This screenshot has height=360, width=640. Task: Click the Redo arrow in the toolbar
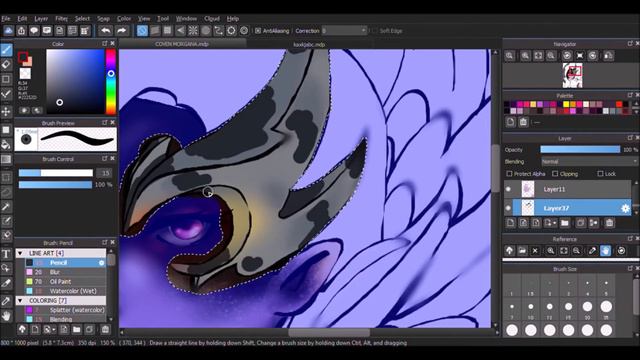(x=121, y=31)
